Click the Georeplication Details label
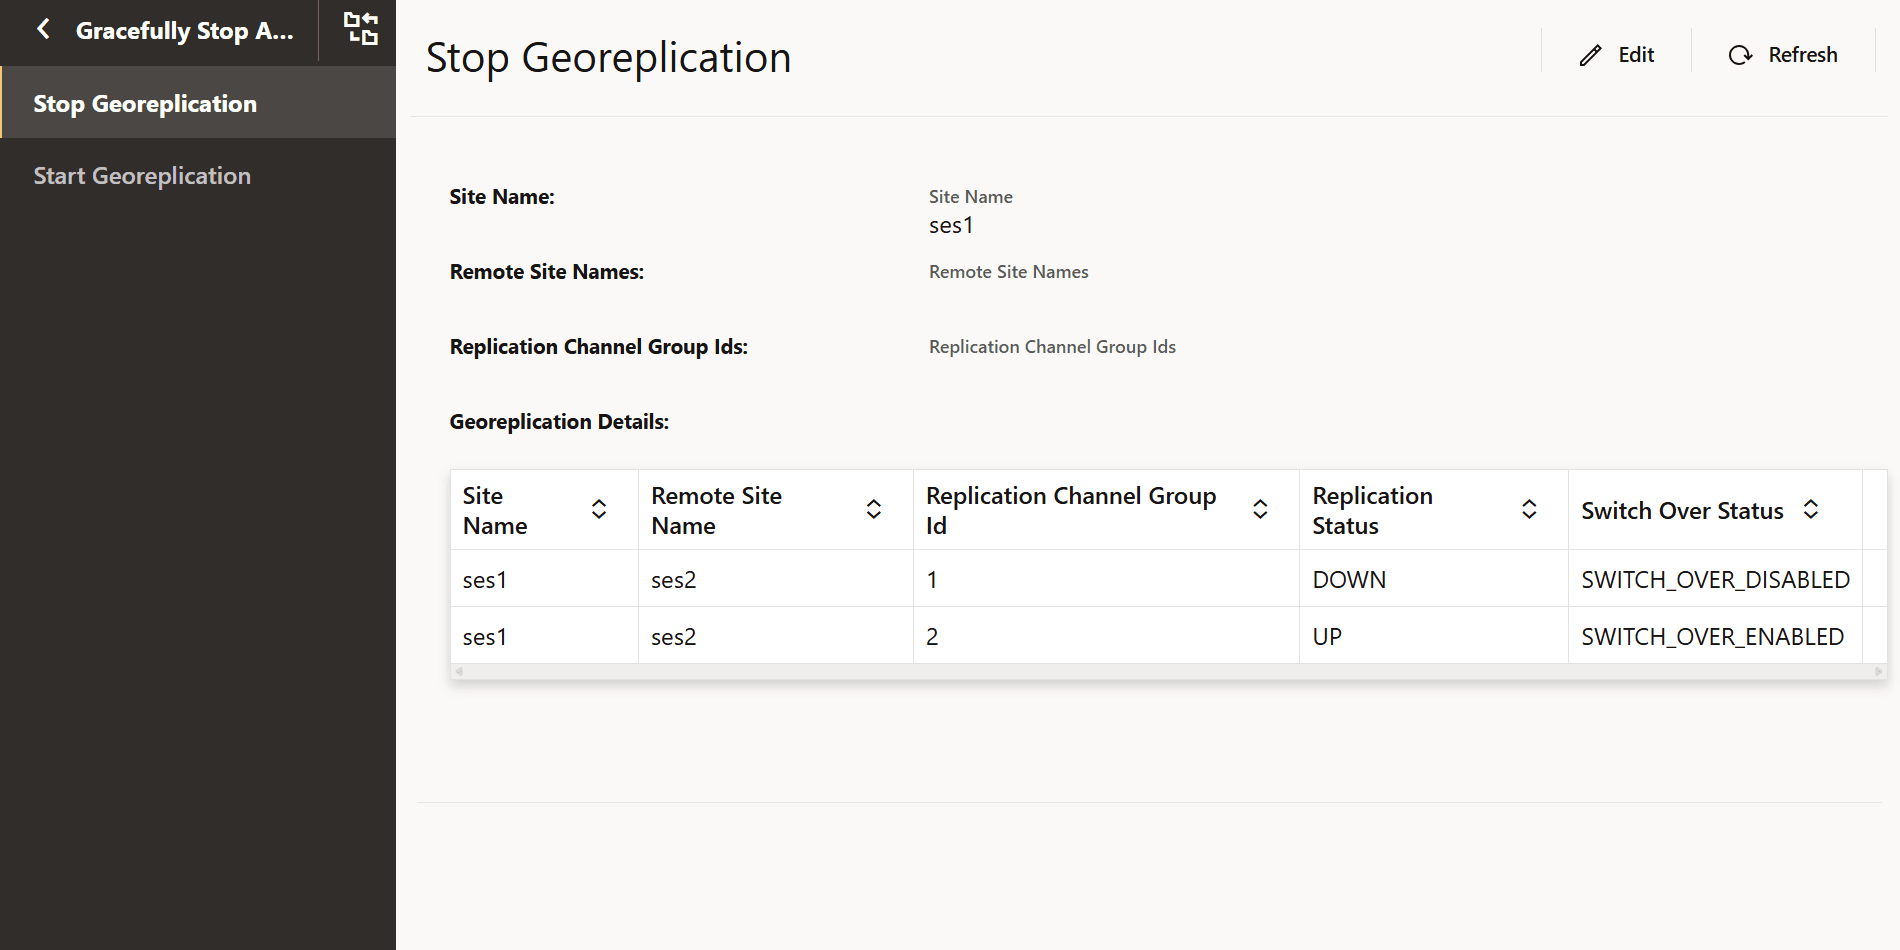This screenshot has height=950, width=1900. (x=559, y=422)
